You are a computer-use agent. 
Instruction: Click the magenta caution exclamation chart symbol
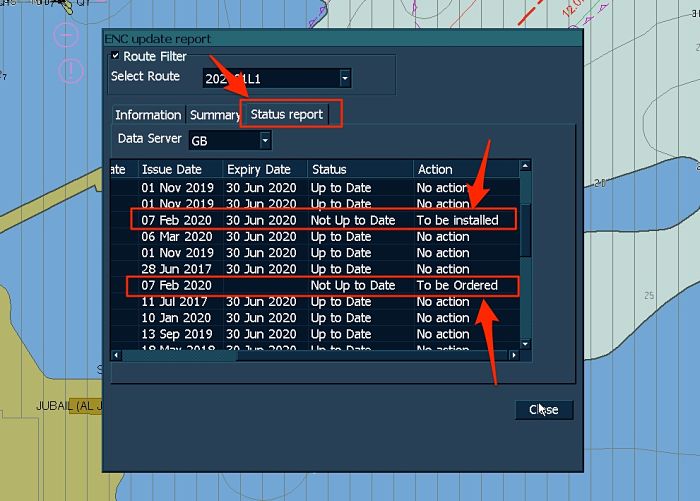(70, 70)
